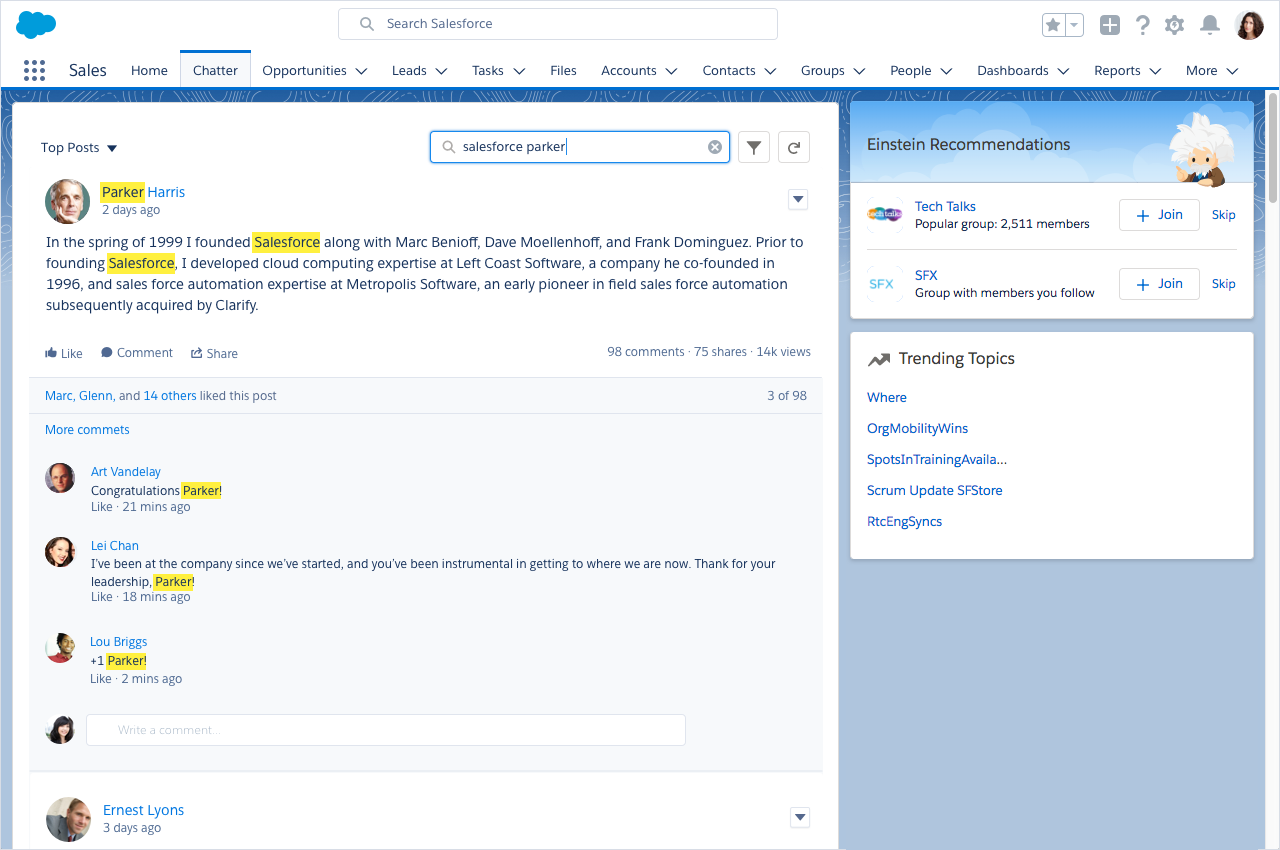Click the Write a comment field
The height and width of the screenshot is (850, 1280).
coord(386,730)
